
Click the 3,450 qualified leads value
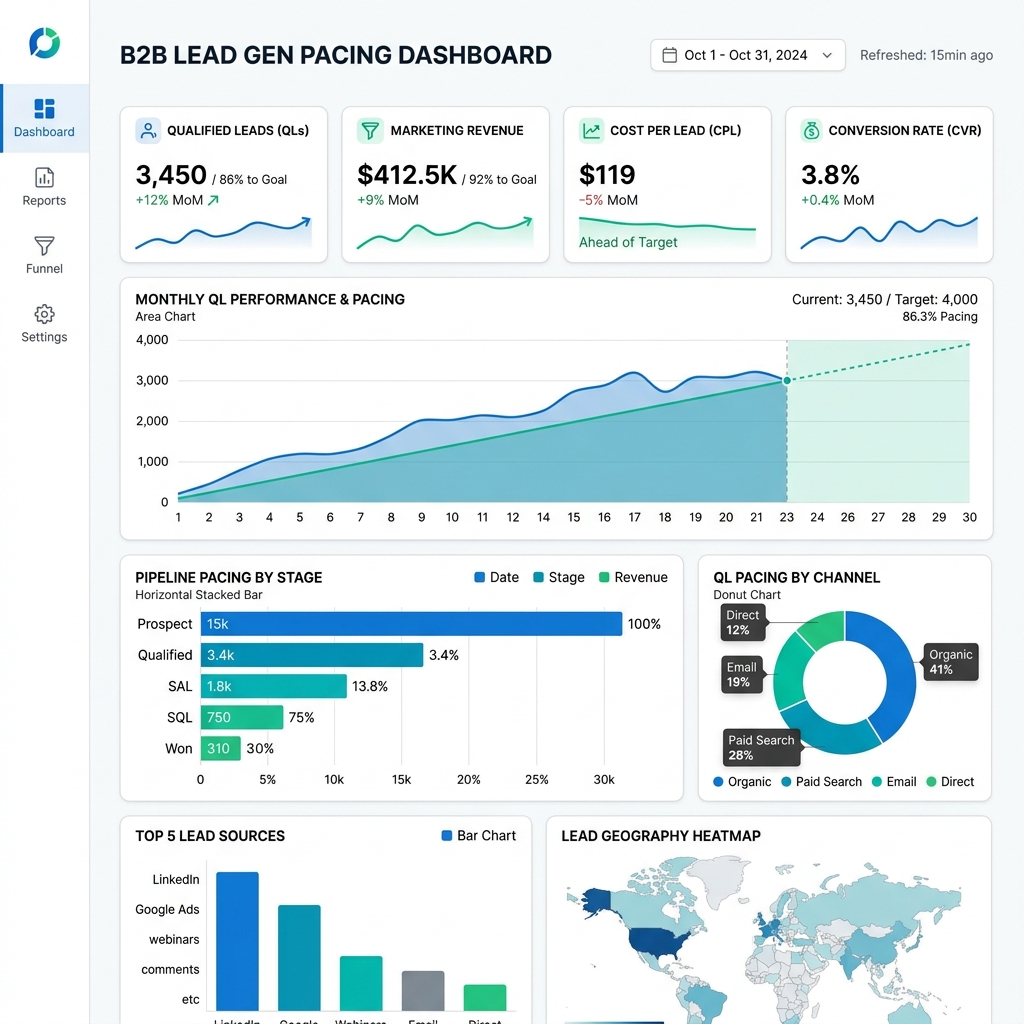[171, 175]
